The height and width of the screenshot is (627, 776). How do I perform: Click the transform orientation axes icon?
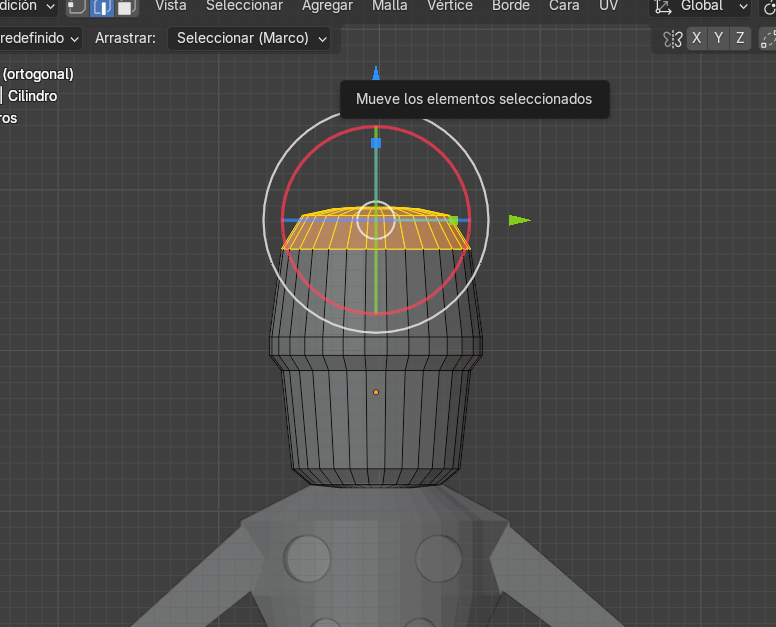pos(663,7)
